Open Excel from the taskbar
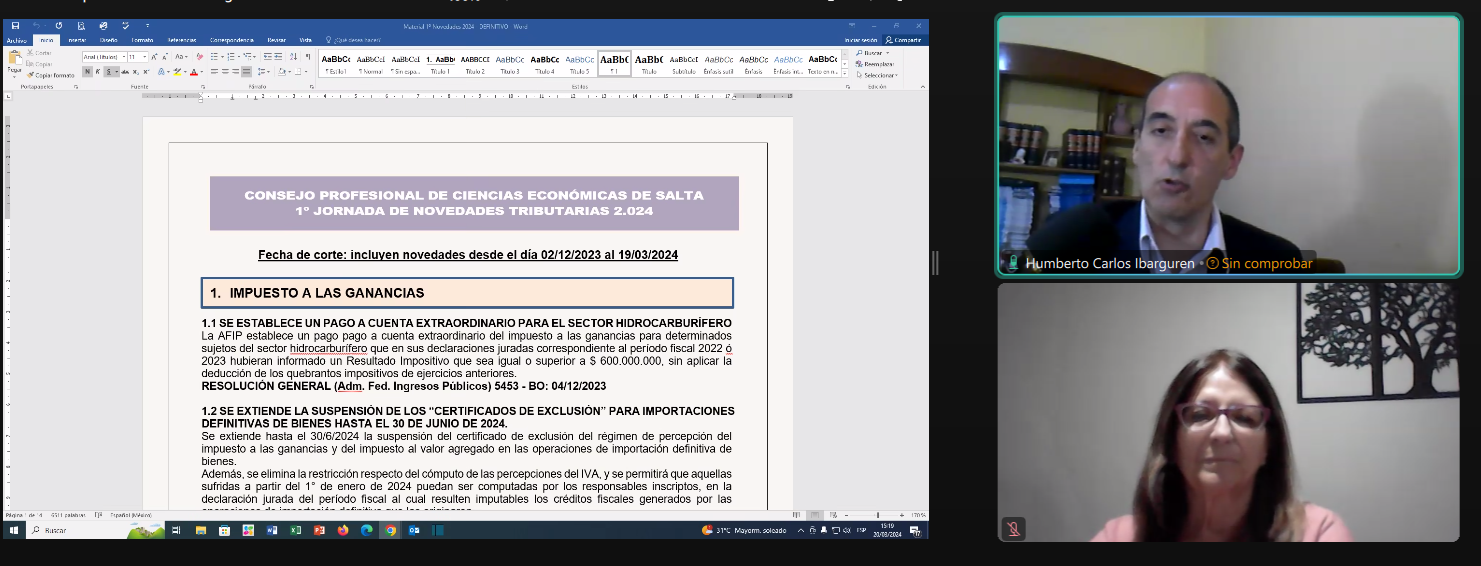1481x566 pixels. click(x=295, y=530)
